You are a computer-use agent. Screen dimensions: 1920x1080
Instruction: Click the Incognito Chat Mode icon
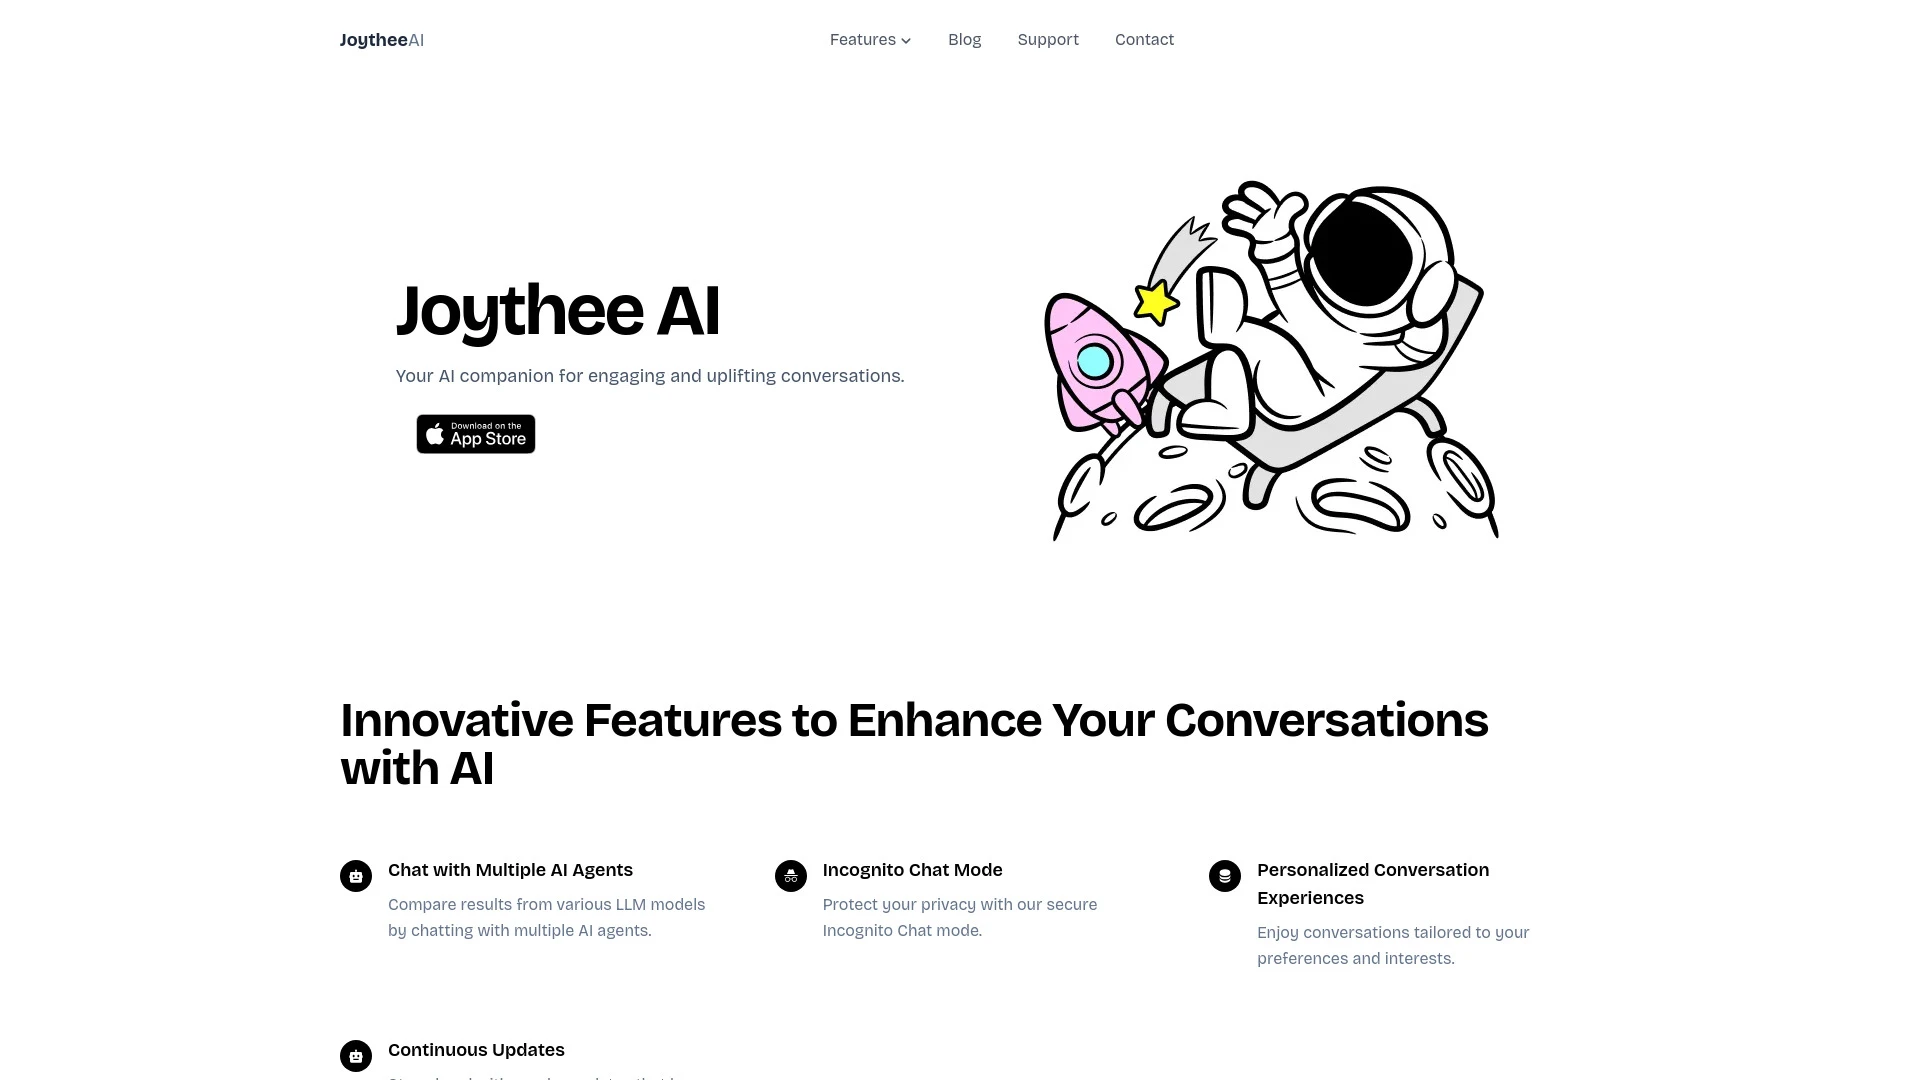point(790,874)
